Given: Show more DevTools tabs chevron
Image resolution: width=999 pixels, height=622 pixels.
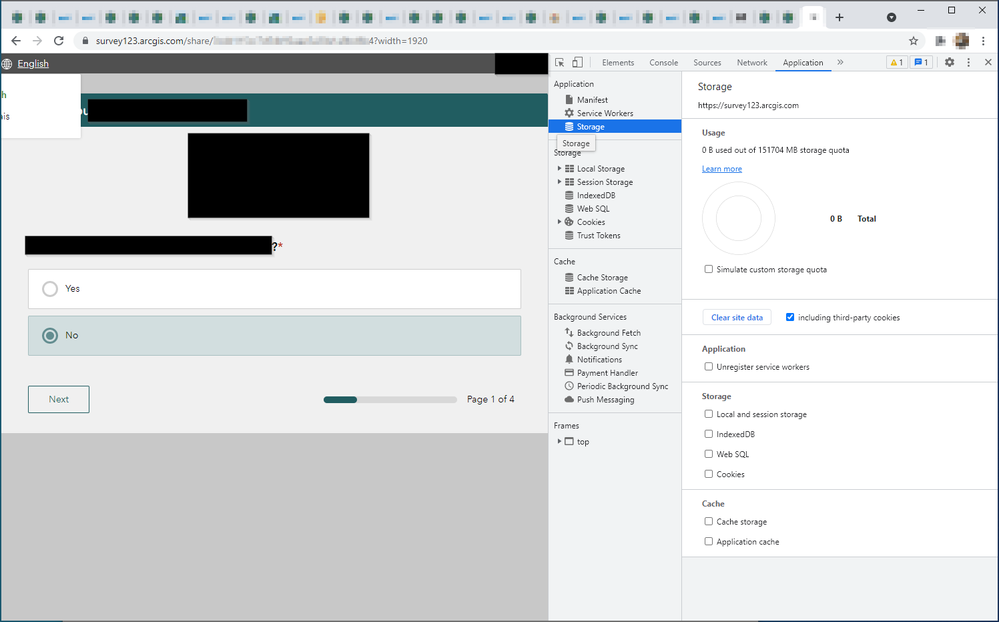Looking at the screenshot, I should click(840, 62).
